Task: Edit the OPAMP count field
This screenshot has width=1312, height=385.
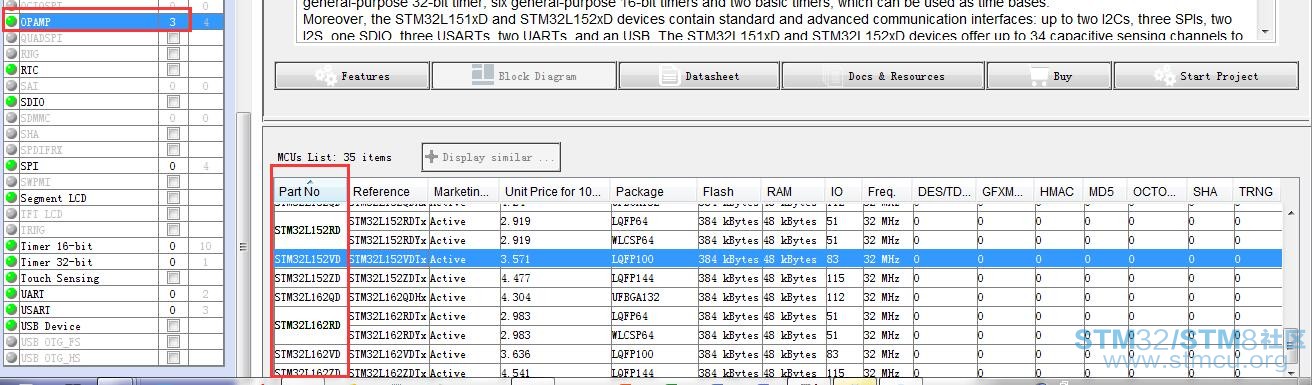Action: (x=173, y=22)
